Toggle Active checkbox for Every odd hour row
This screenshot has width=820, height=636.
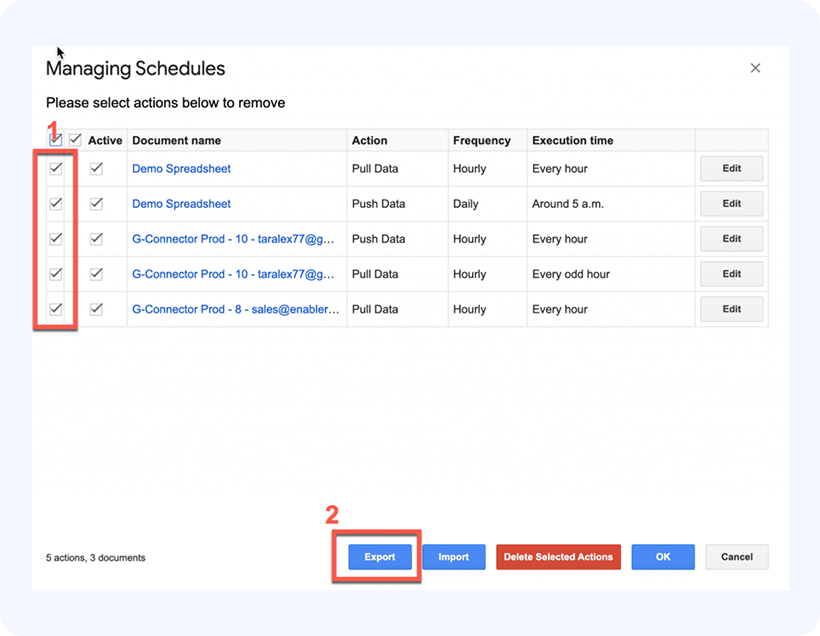point(96,274)
